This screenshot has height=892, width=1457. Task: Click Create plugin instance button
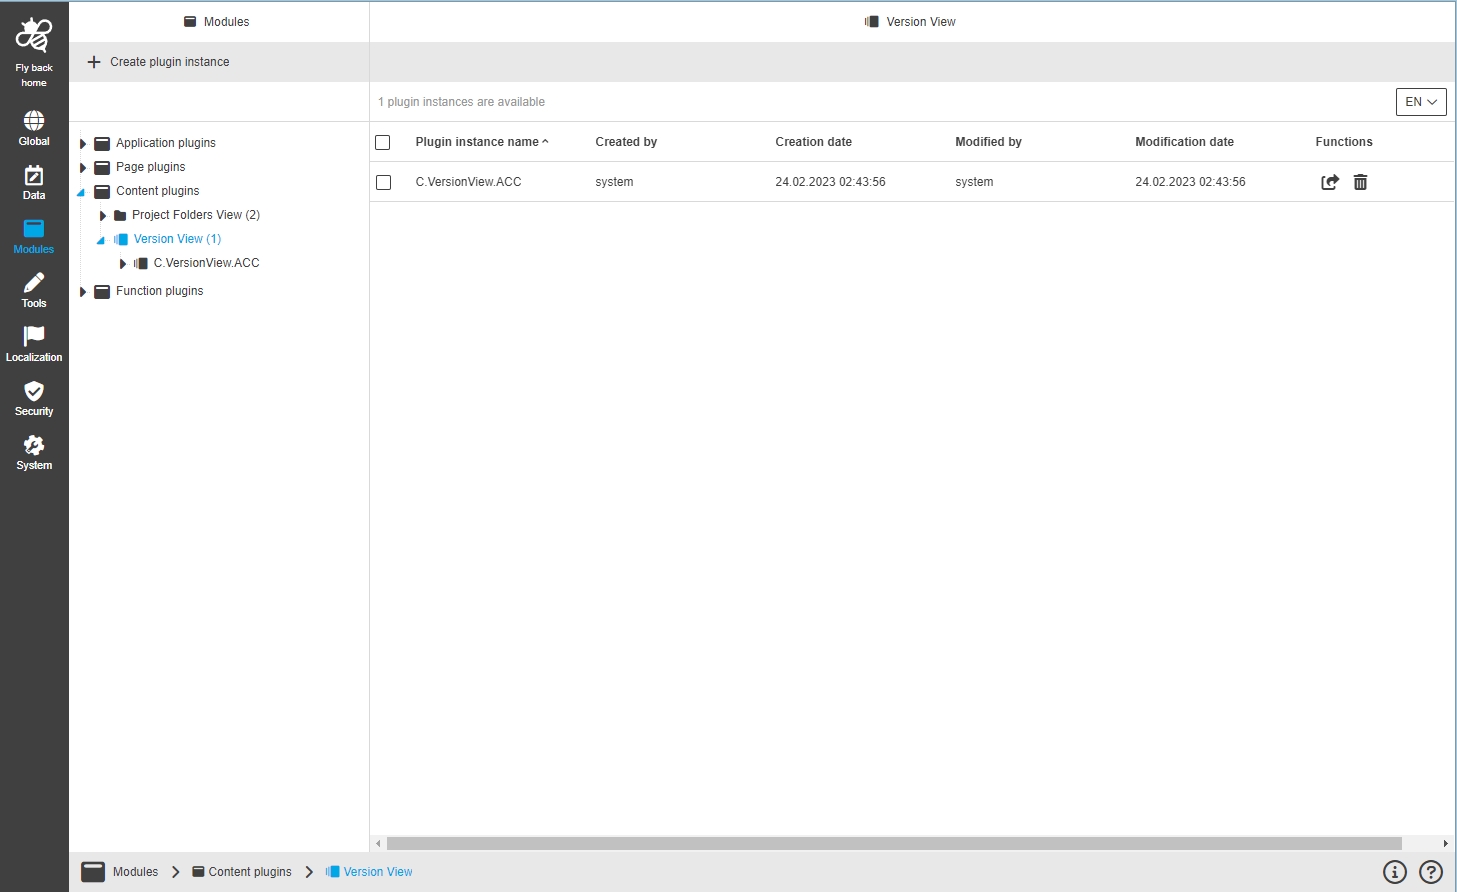coord(159,62)
